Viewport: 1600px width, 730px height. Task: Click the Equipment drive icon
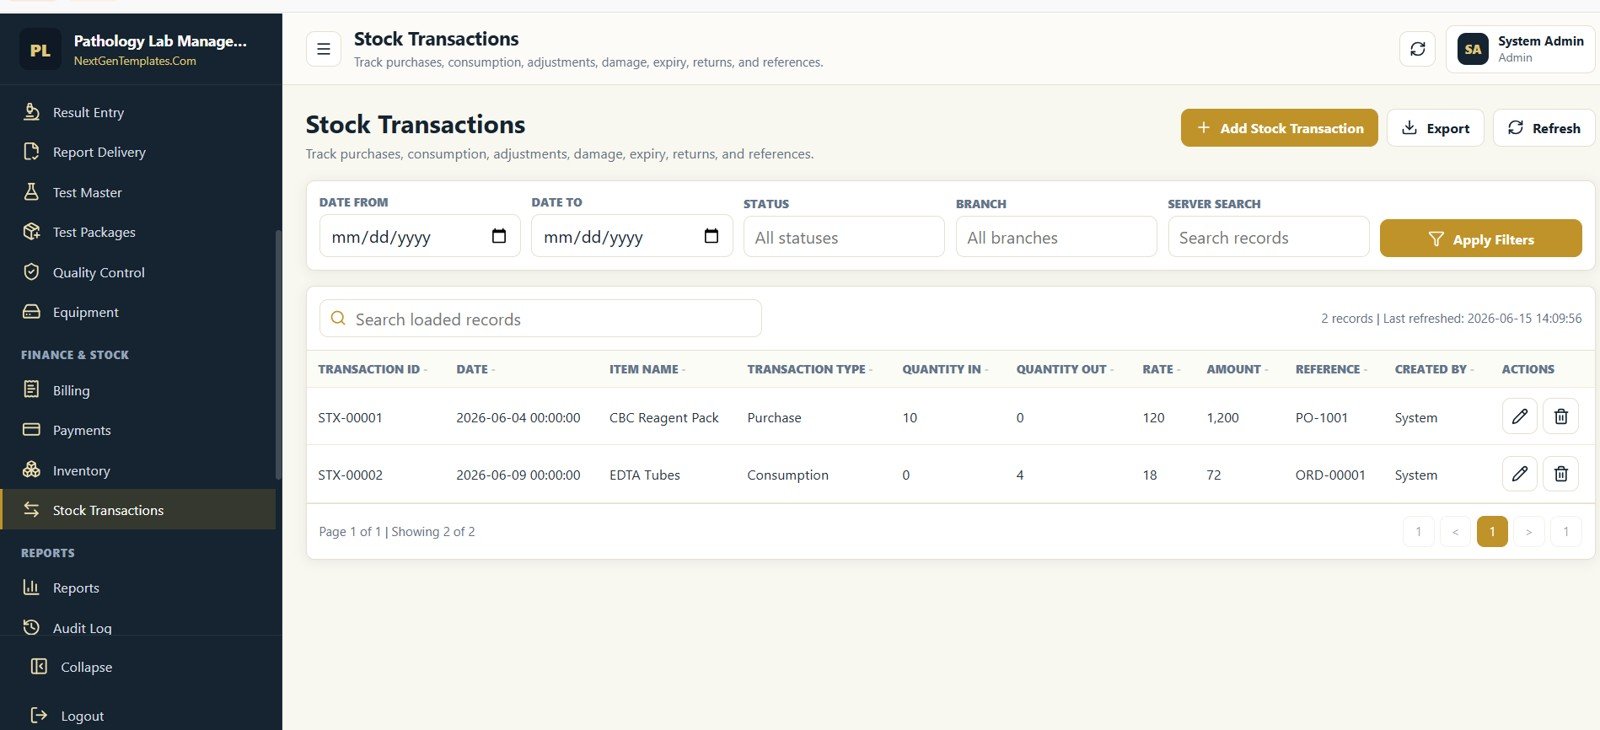click(x=32, y=311)
